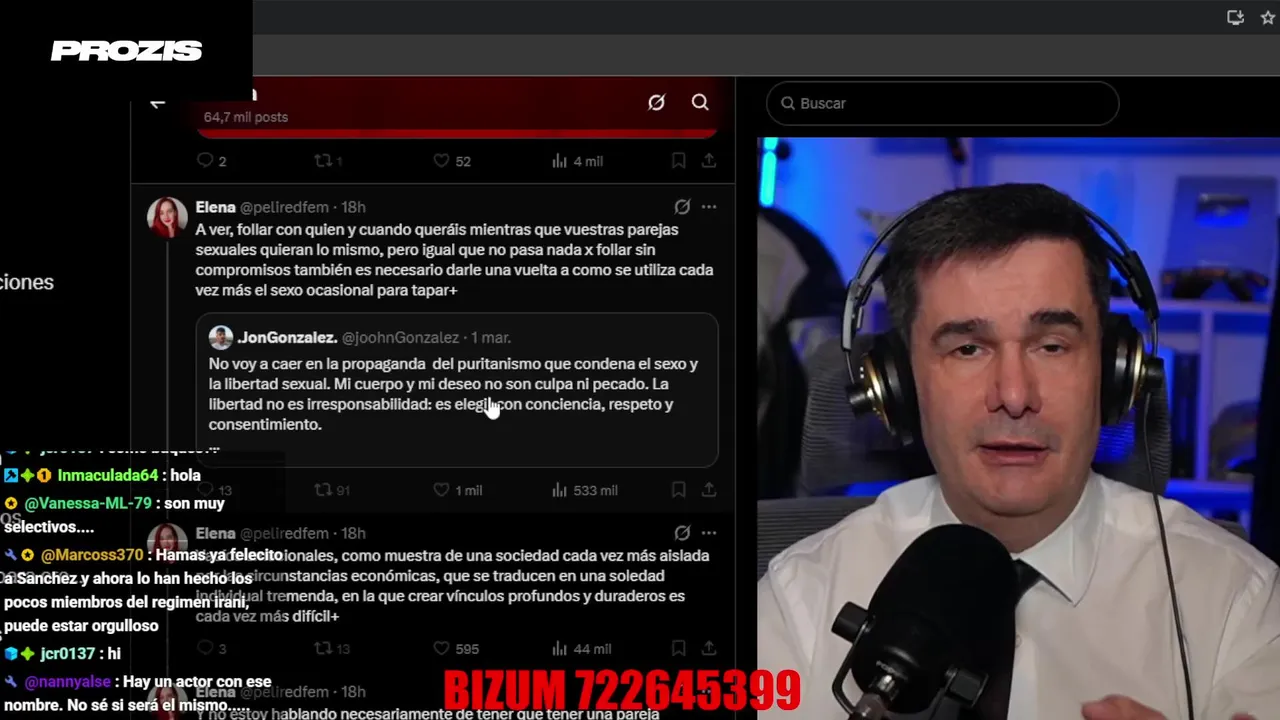Select chat user Inmaculada64

point(107,475)
